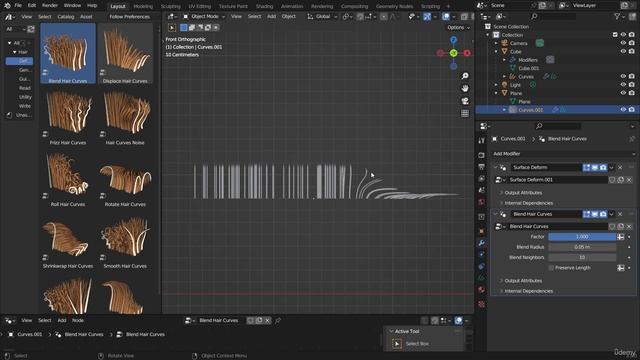Open the viewport Options dropdown
Image resolution: width=640 pixels, height=360 pixels.
coord(458,27)
